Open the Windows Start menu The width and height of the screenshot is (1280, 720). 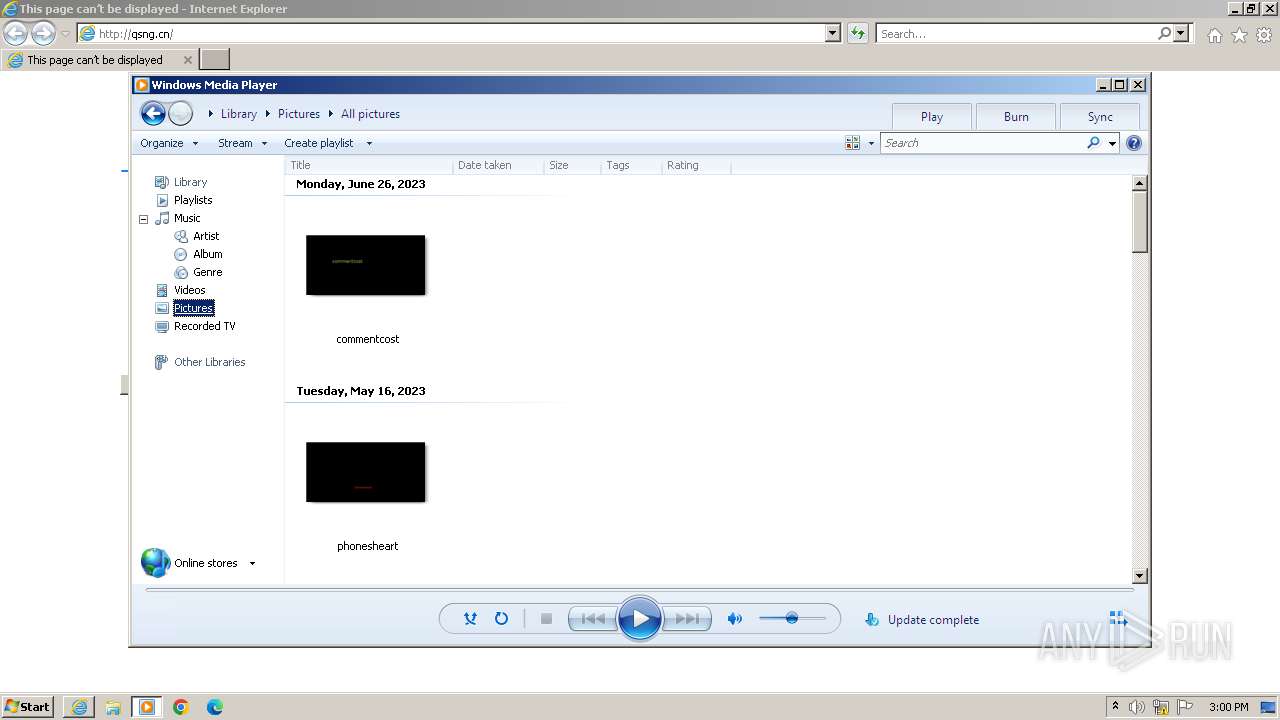pos(27,706)
